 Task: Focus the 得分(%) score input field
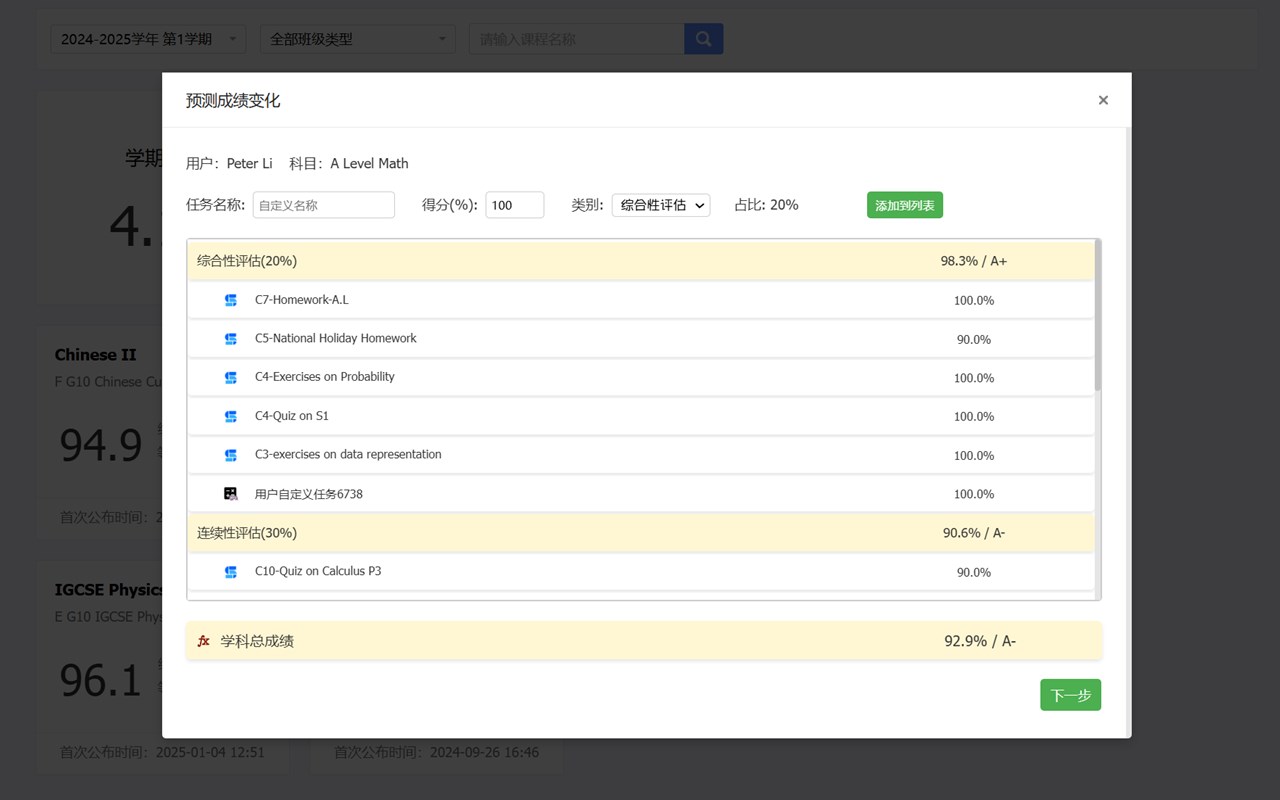click(x=515, y=205)
